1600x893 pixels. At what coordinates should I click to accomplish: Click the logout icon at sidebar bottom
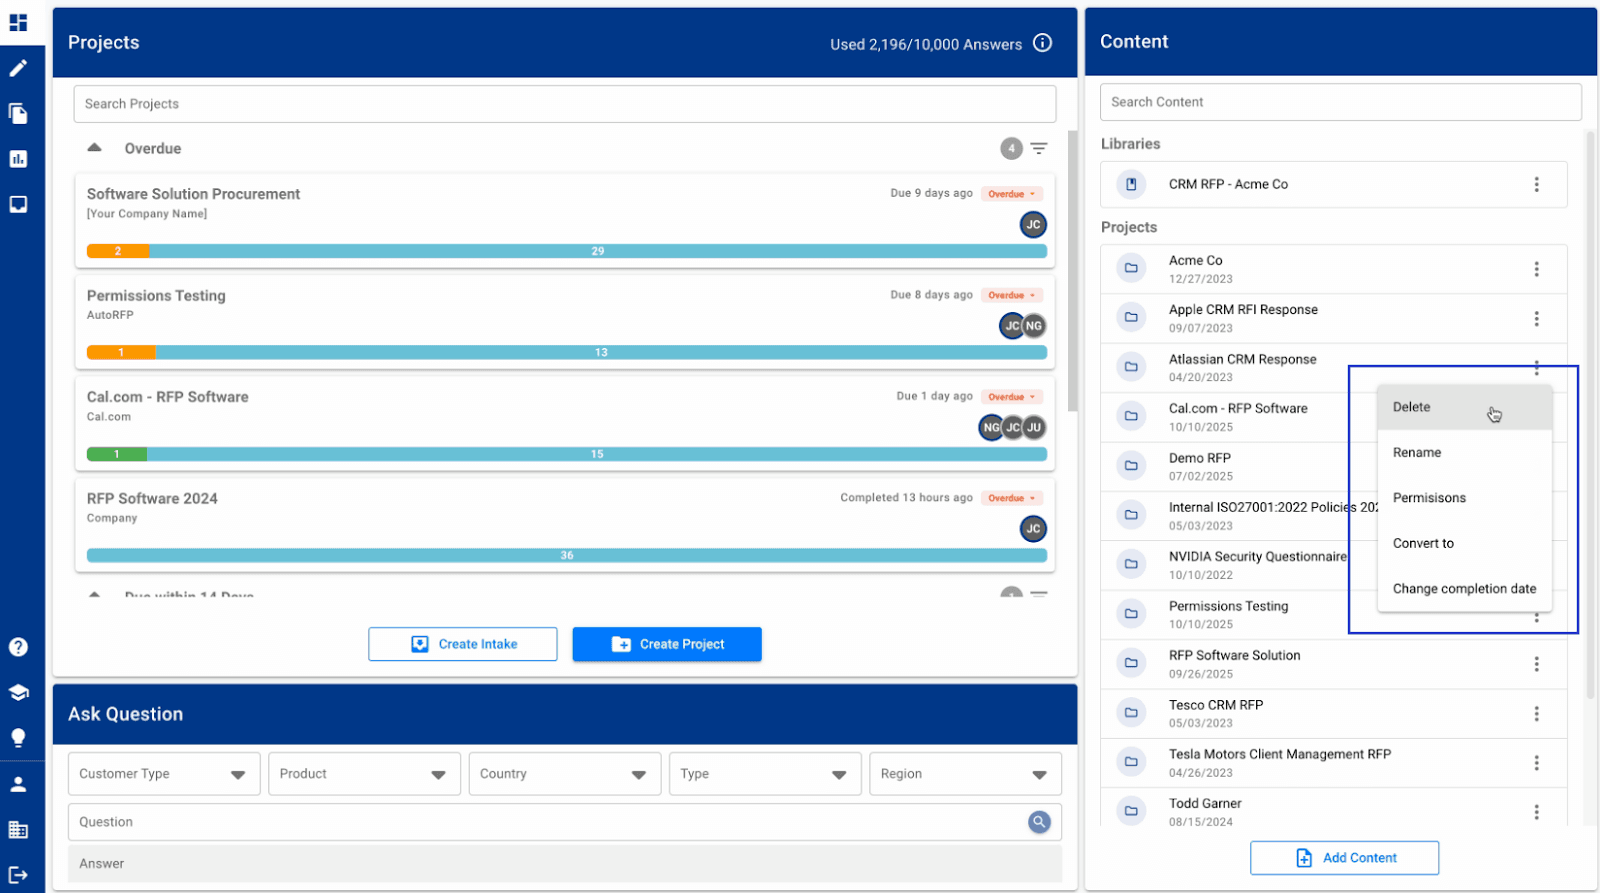tap(18, 875)
